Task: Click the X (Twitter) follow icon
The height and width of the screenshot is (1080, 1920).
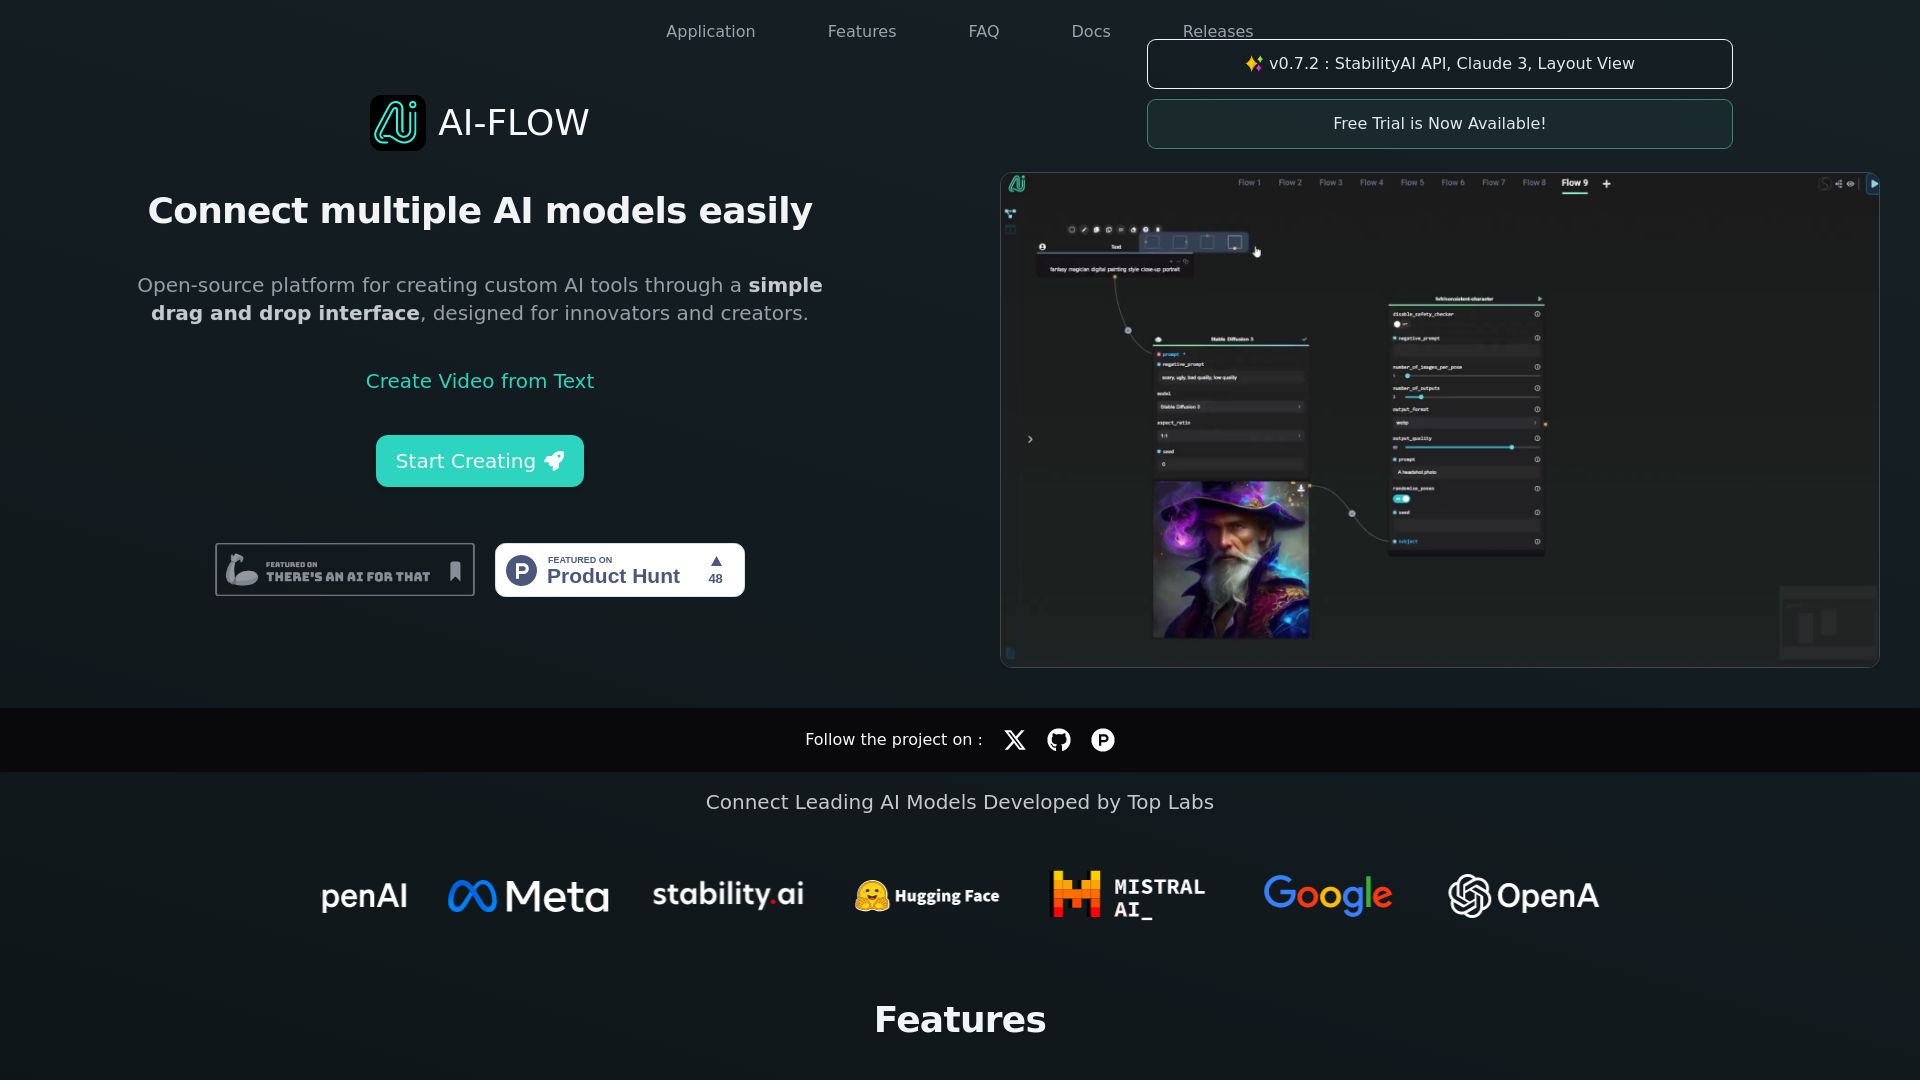Action: [x=1015, y=738]
